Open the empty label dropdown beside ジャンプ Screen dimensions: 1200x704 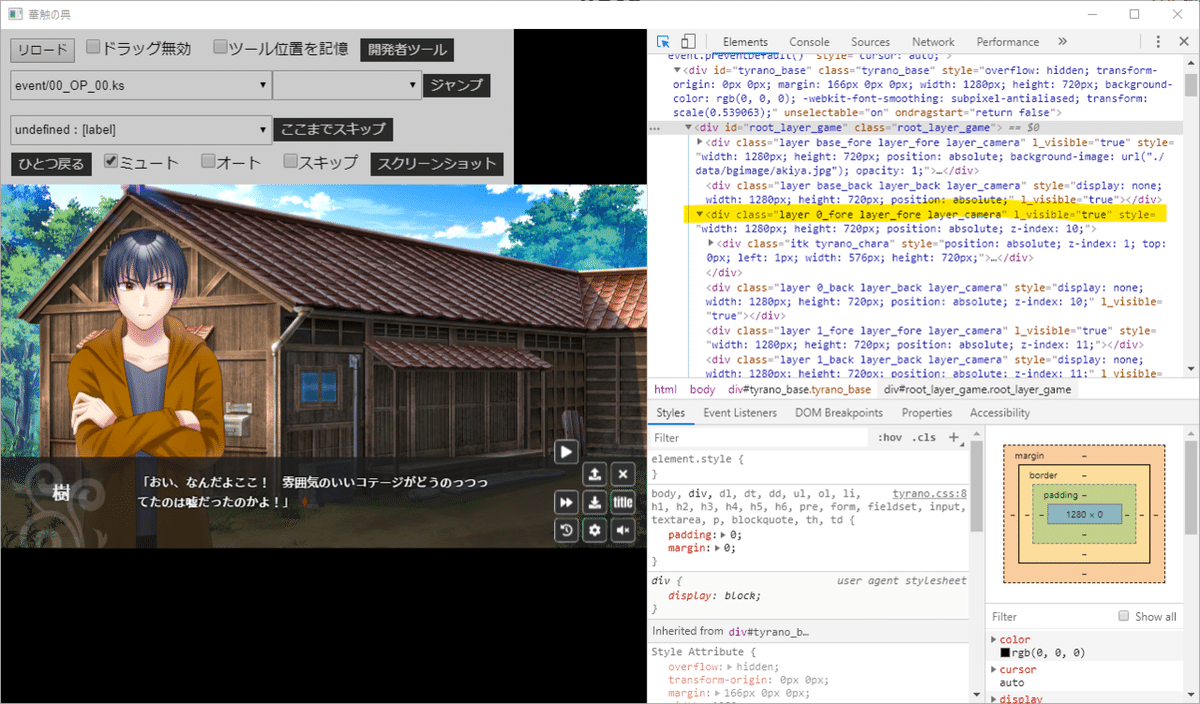(x=347, y=85)
